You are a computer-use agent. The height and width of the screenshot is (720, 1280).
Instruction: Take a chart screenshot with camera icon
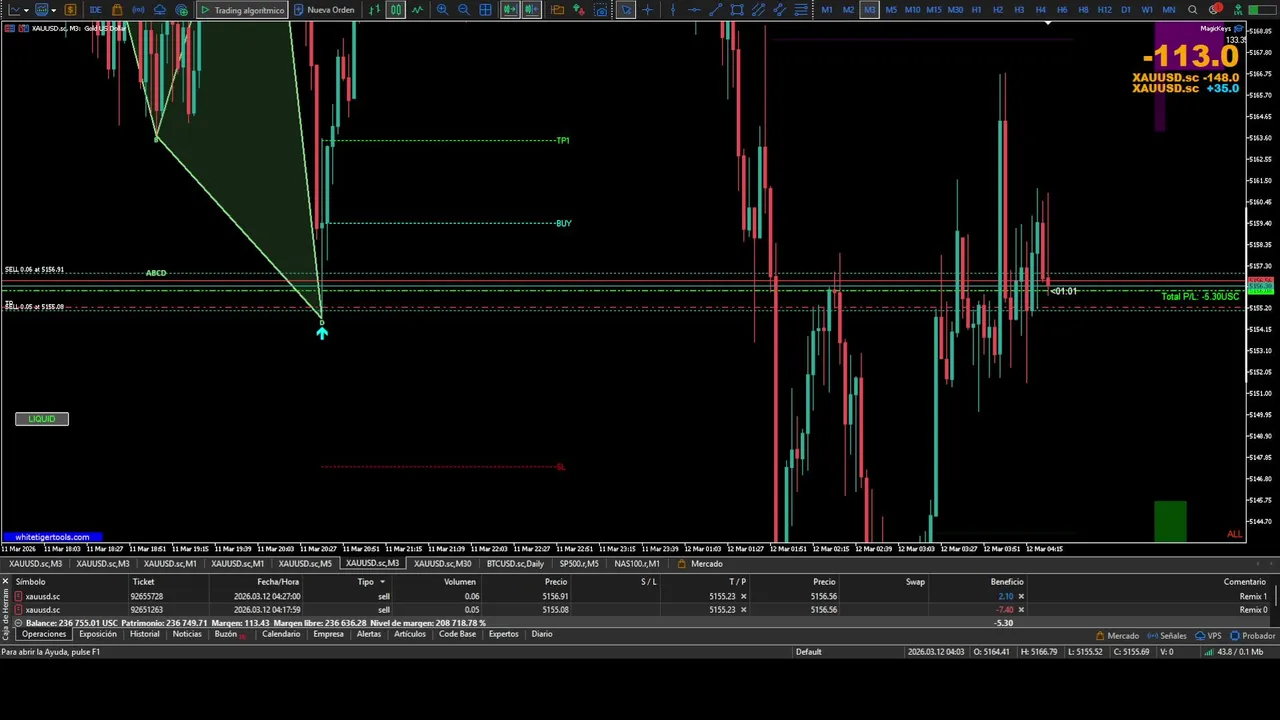(600, 10)
